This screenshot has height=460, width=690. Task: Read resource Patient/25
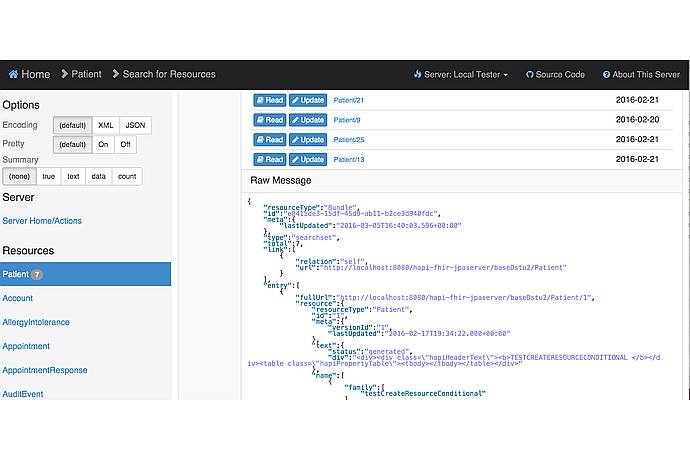pos(270,140)
